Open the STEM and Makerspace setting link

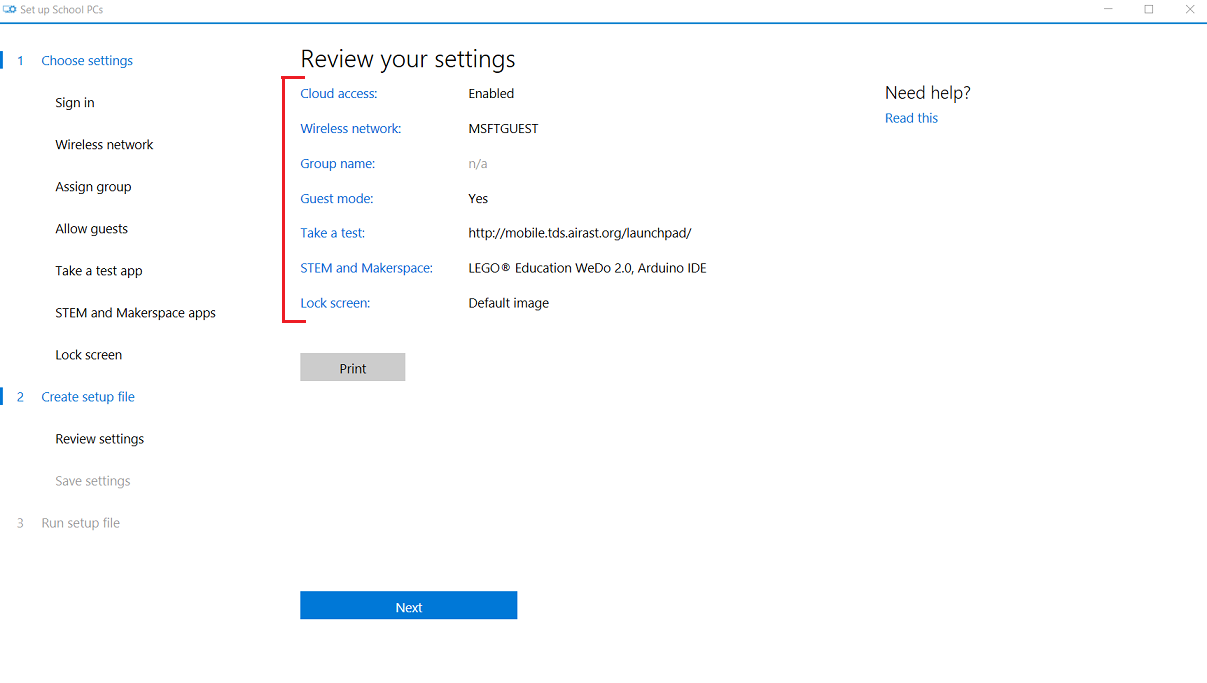366,268
